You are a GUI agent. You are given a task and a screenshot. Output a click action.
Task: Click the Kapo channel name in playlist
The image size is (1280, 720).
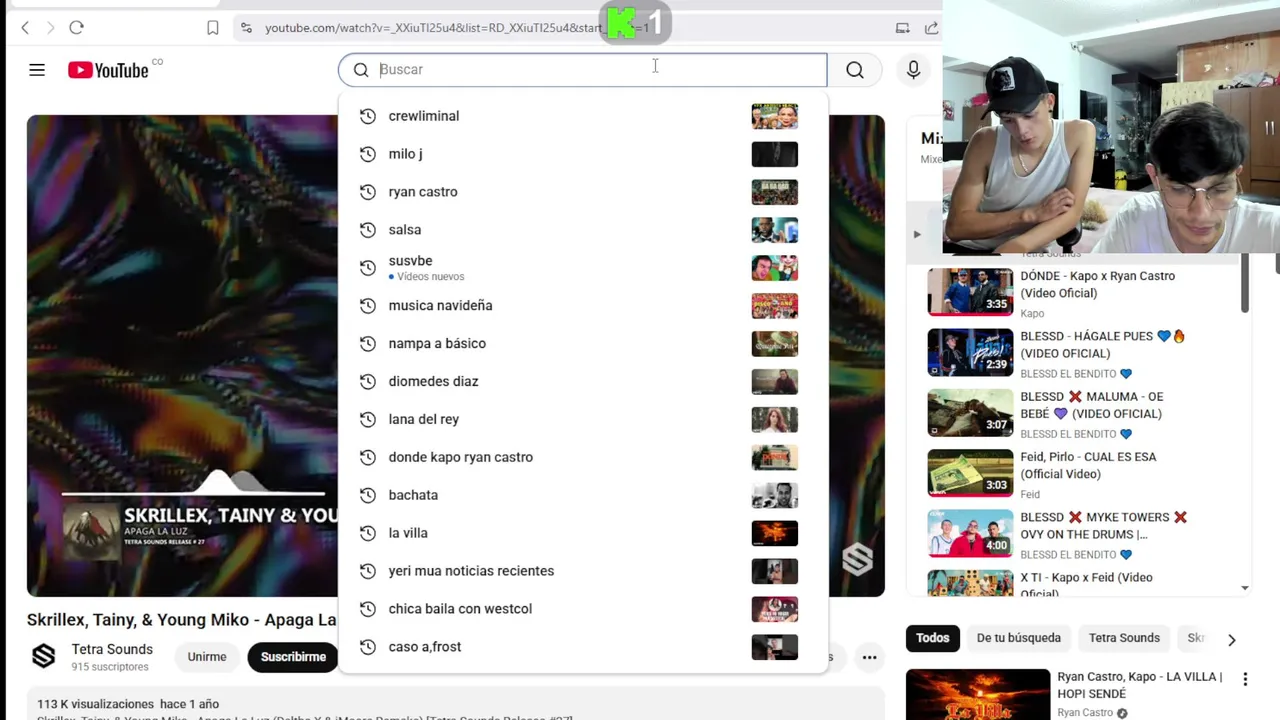pyautogui.click(x=1032, y=313)
